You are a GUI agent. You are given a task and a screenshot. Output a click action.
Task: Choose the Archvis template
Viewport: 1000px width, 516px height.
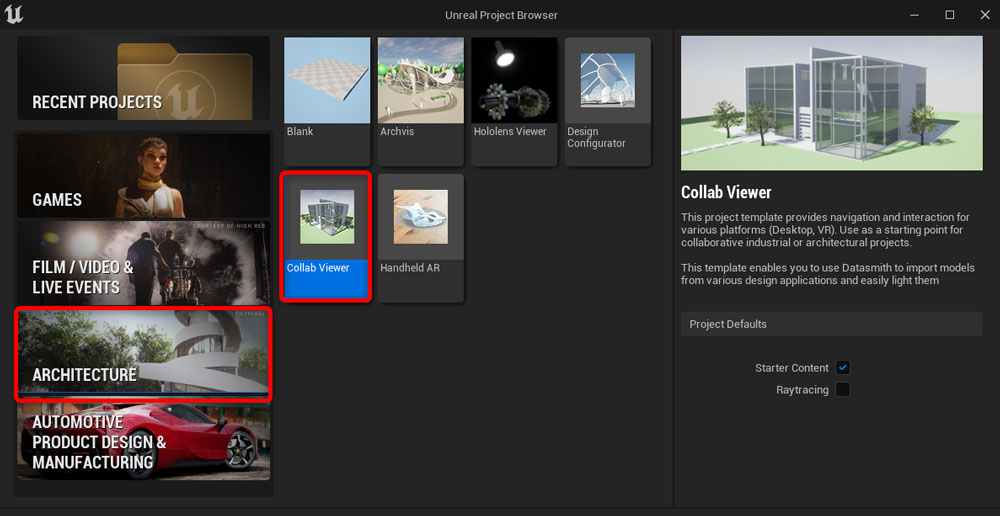[421, 101]
